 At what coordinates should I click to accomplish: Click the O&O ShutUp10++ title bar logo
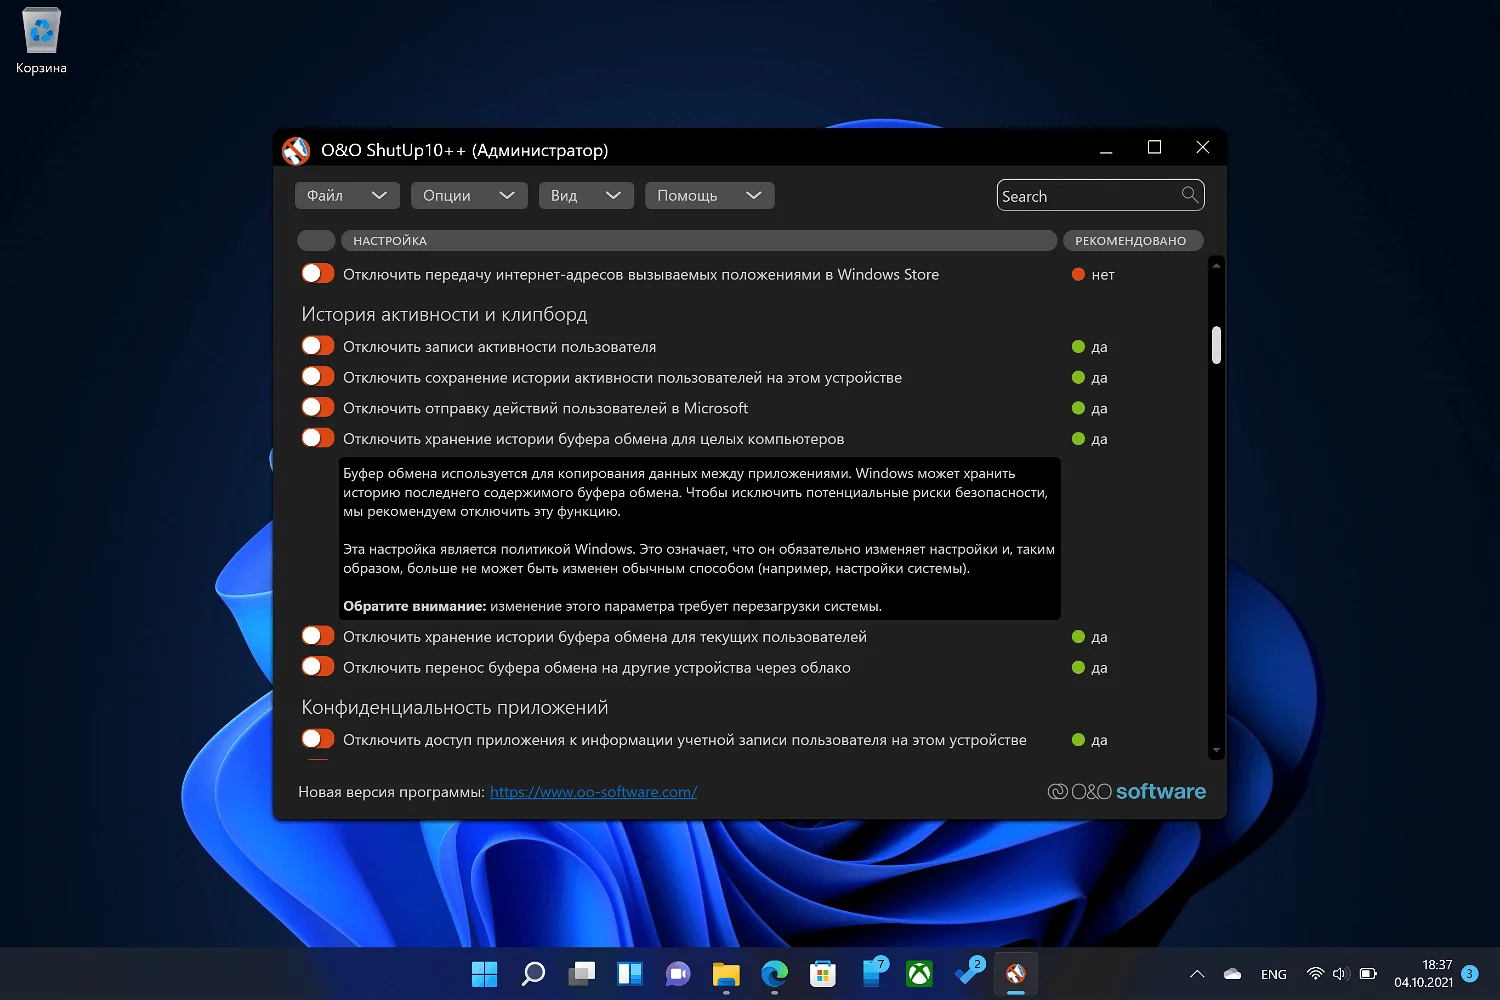[296, 150]
